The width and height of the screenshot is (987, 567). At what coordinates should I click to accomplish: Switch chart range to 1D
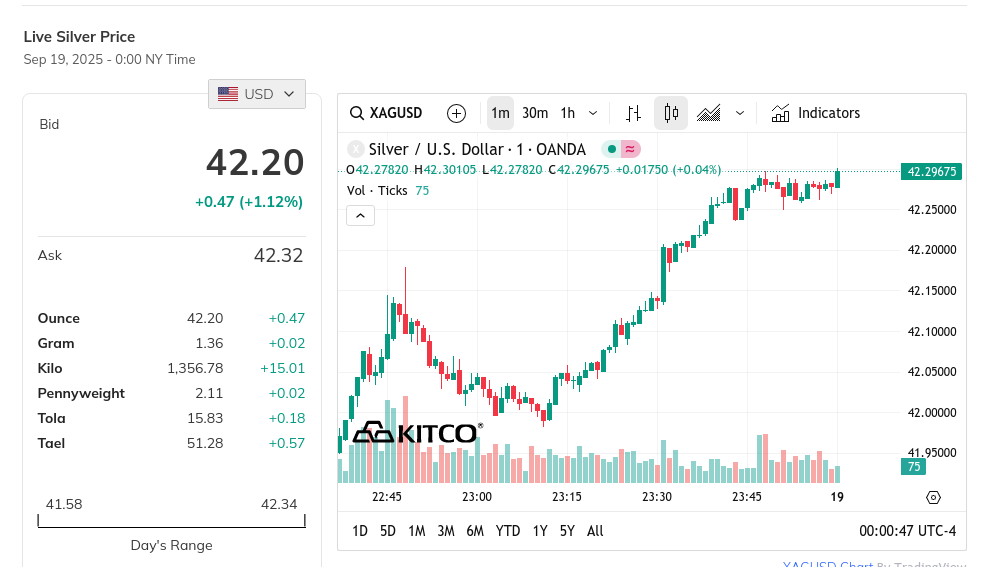pos(360,531)
